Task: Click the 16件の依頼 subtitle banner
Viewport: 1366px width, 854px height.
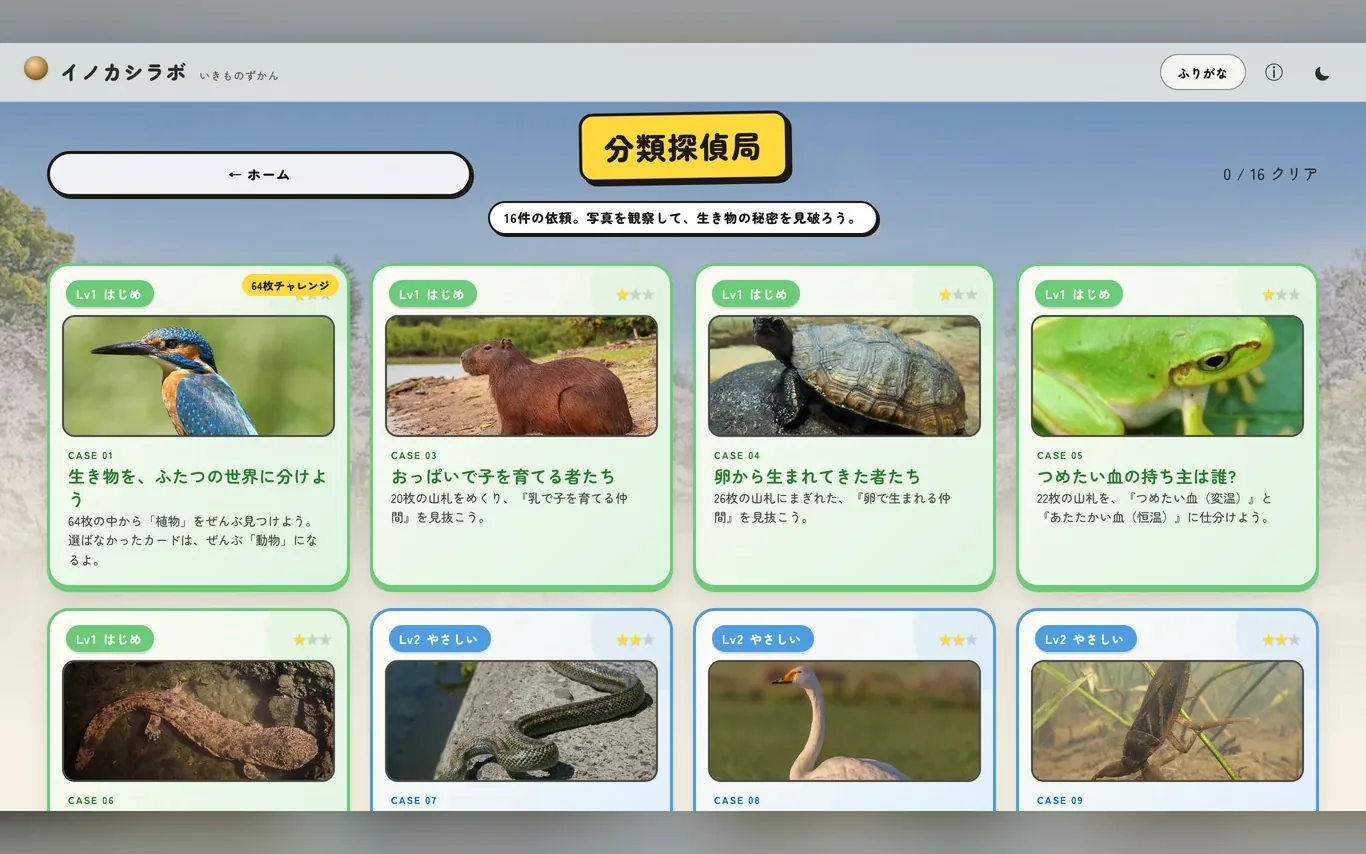Action: [683, 218]
